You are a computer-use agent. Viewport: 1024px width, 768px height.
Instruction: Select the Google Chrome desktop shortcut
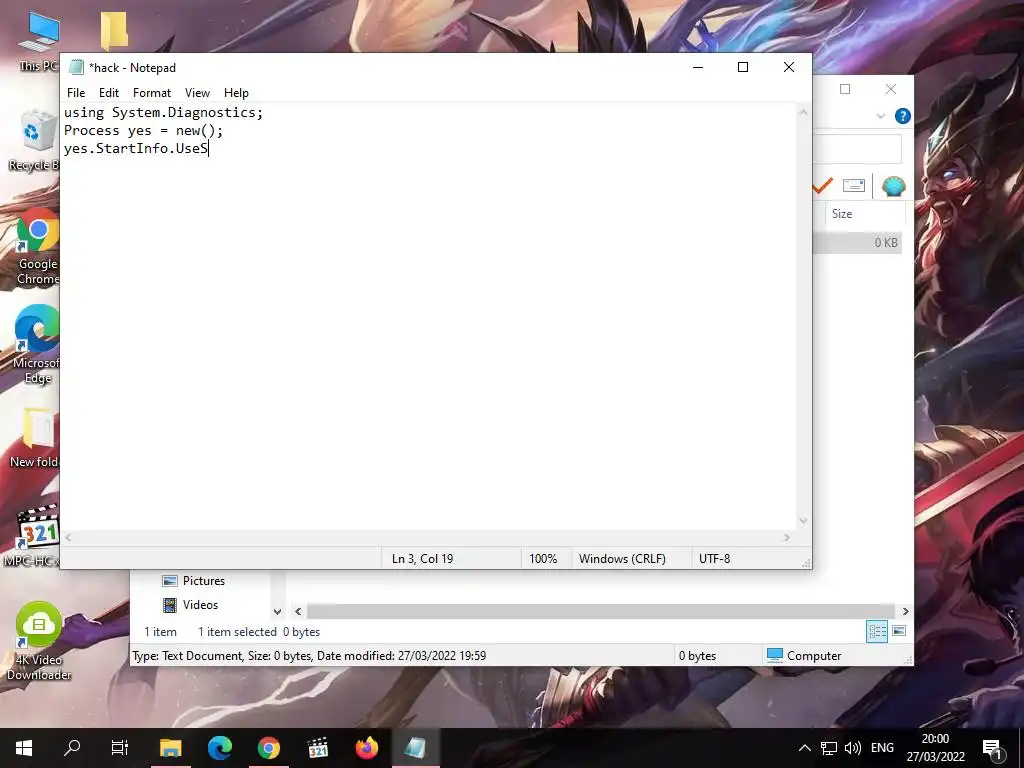click(x=38, y=248)
